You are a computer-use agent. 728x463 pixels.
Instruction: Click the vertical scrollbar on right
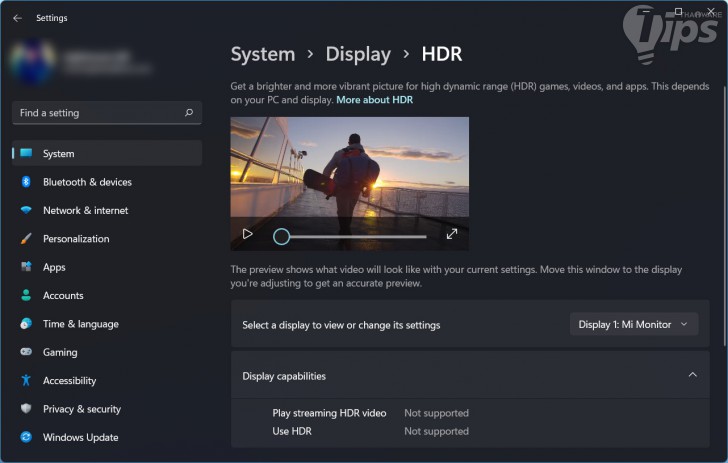724,215
